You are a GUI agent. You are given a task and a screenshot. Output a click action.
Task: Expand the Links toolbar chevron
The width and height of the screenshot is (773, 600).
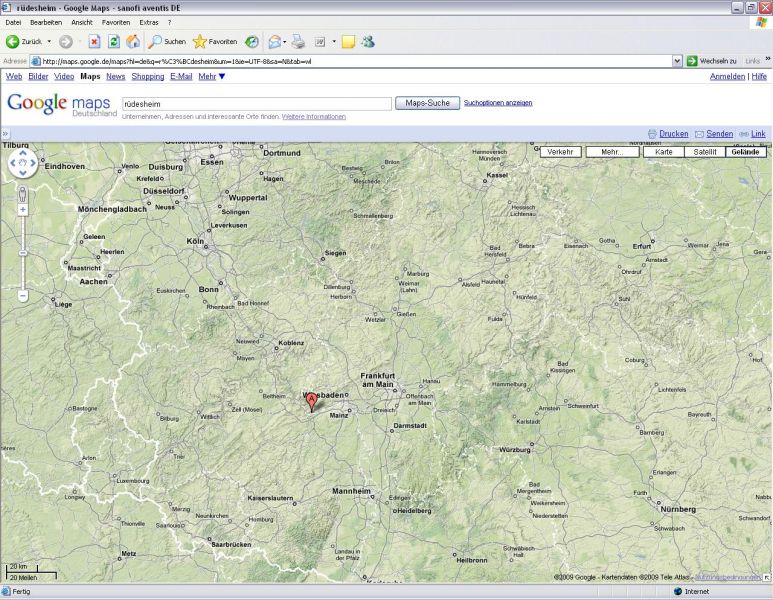(768, 59)
